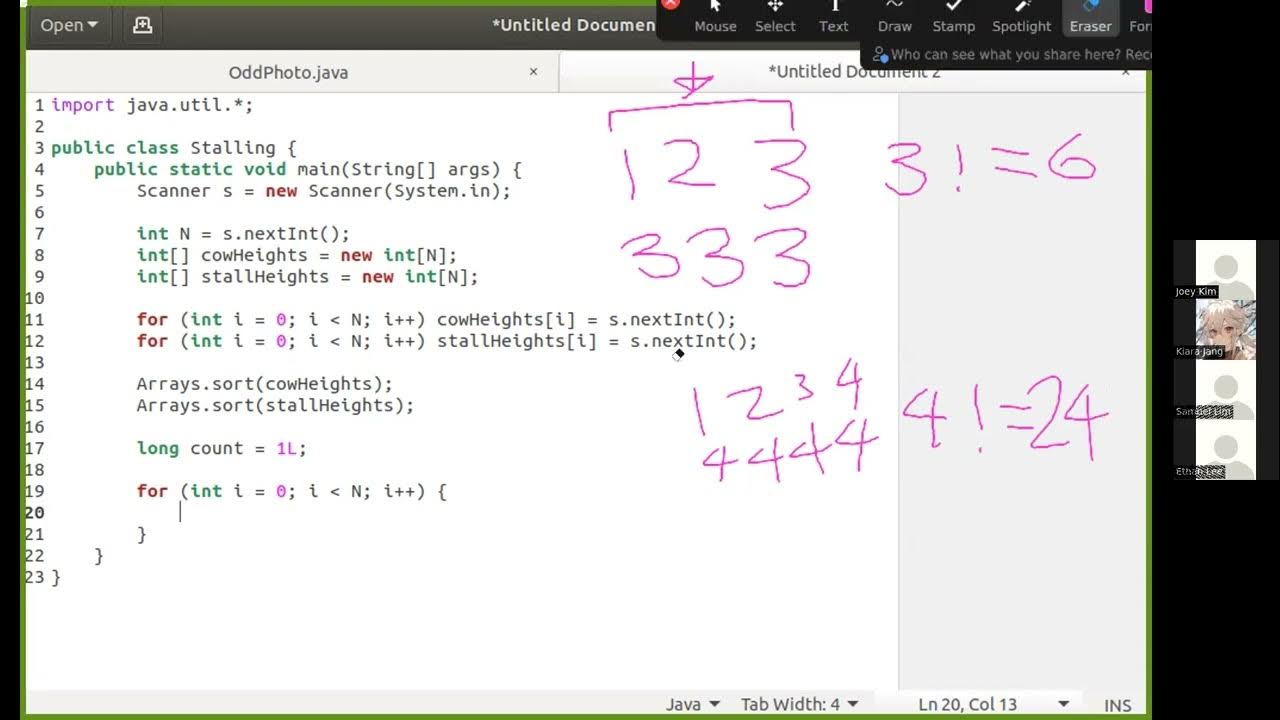Activate the Draw annotation tool
This screenshot has height=720, width=1280.
pos(894,18)
